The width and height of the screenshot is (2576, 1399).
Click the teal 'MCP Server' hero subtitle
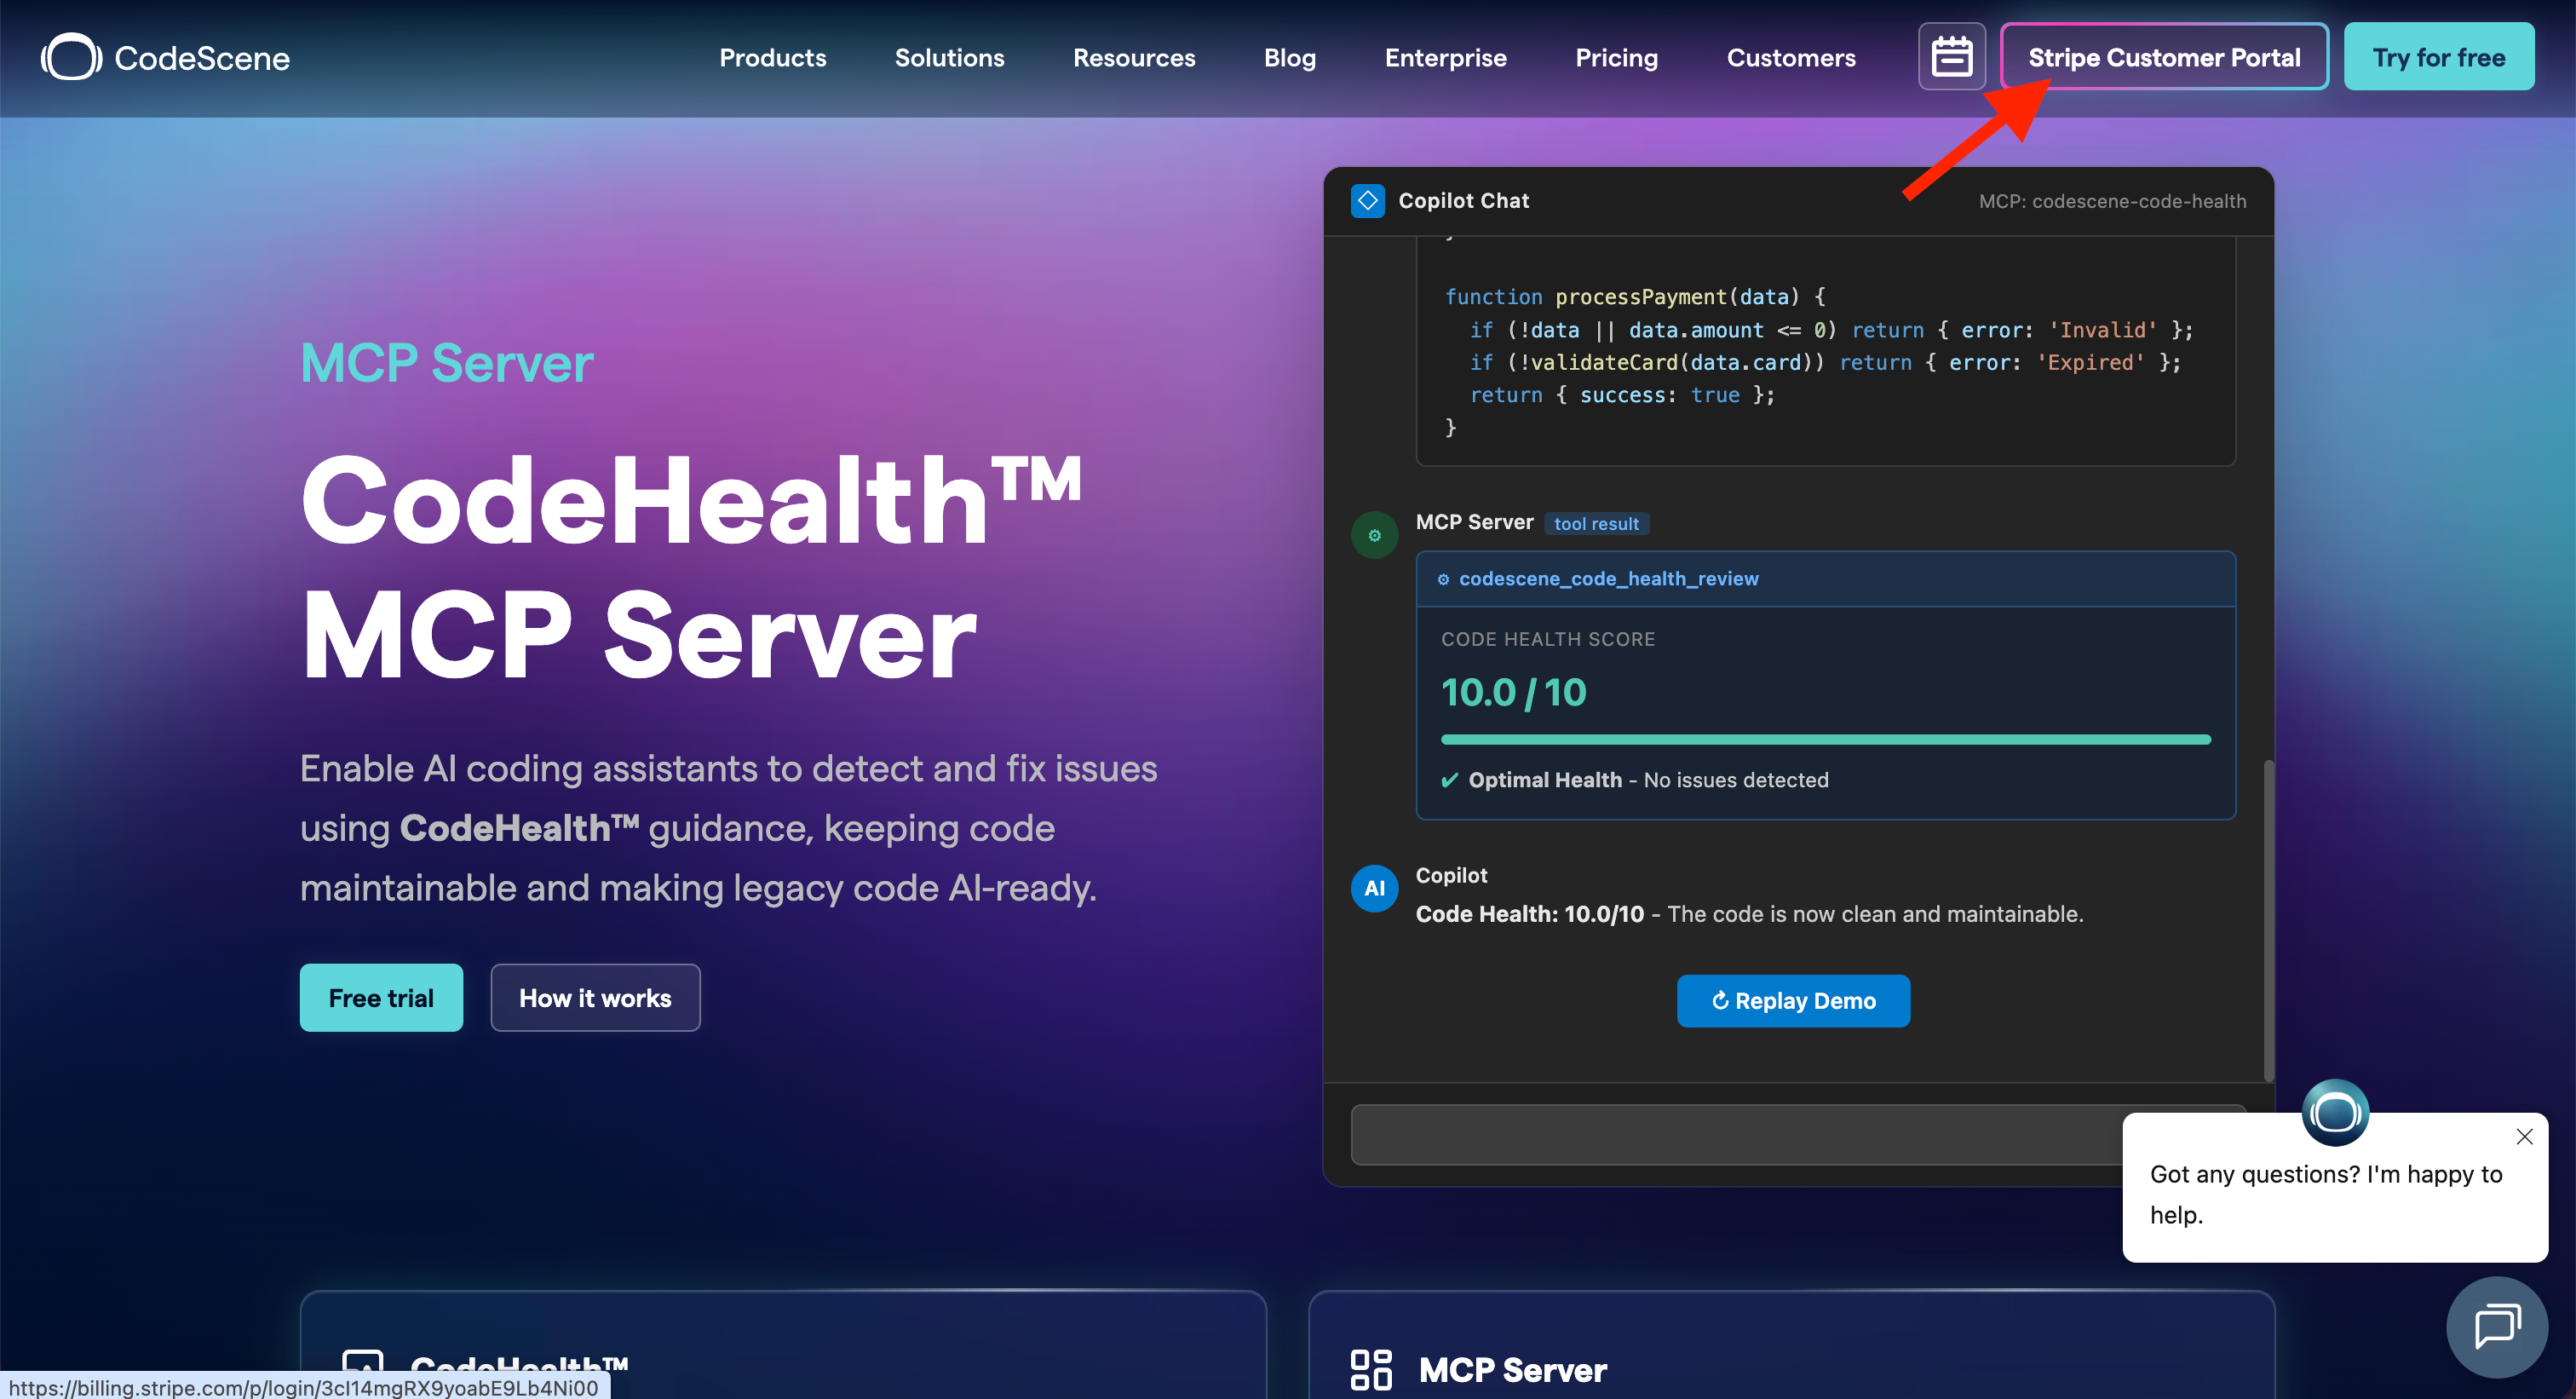[447, 362]
